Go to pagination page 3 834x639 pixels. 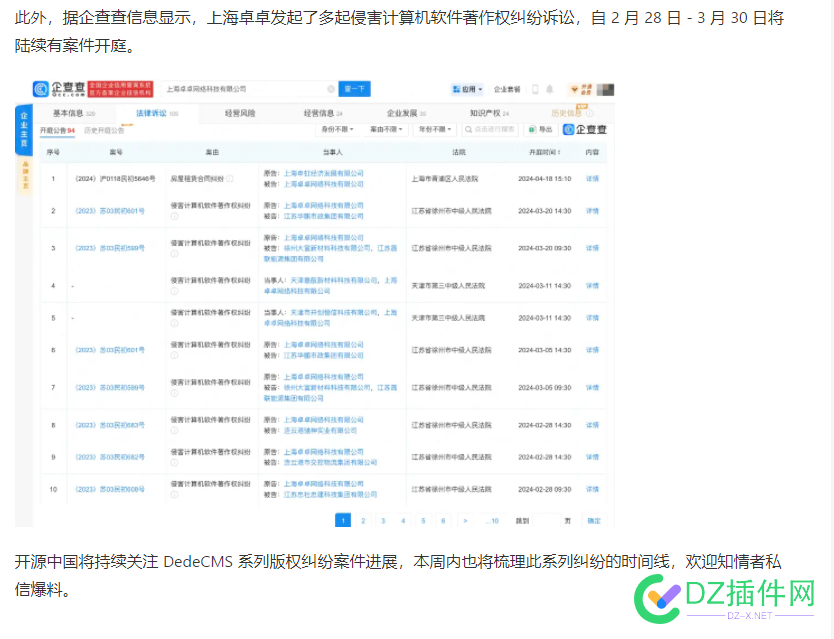383,520
